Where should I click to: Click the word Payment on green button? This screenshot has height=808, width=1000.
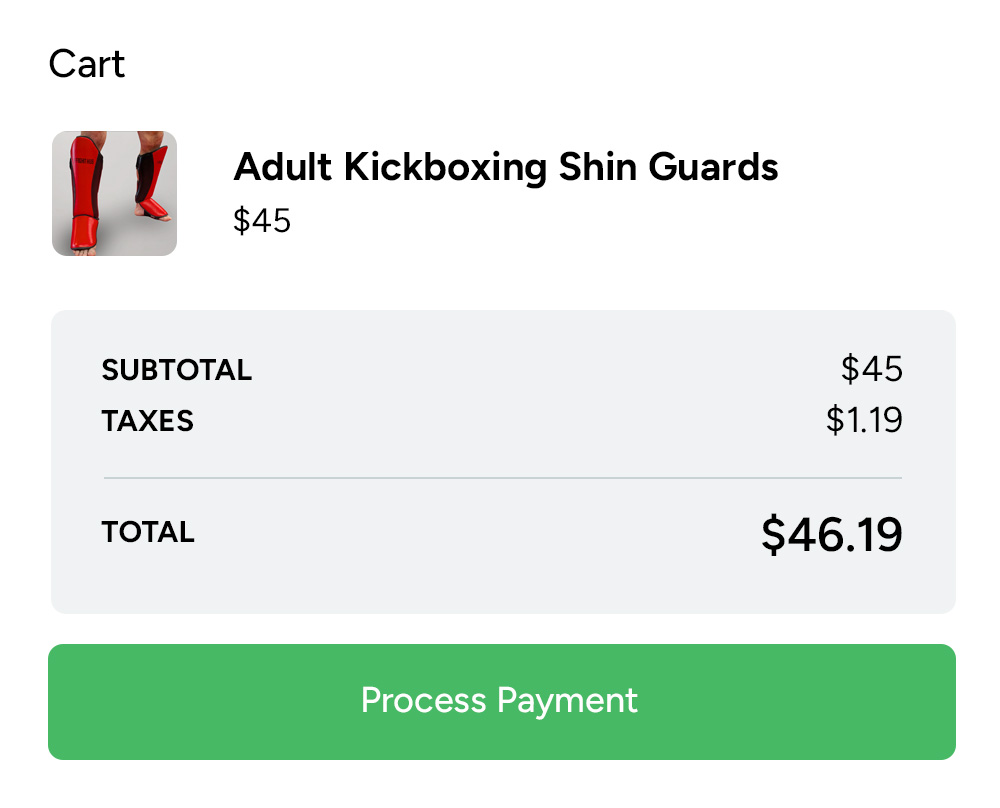click(567, 700)
